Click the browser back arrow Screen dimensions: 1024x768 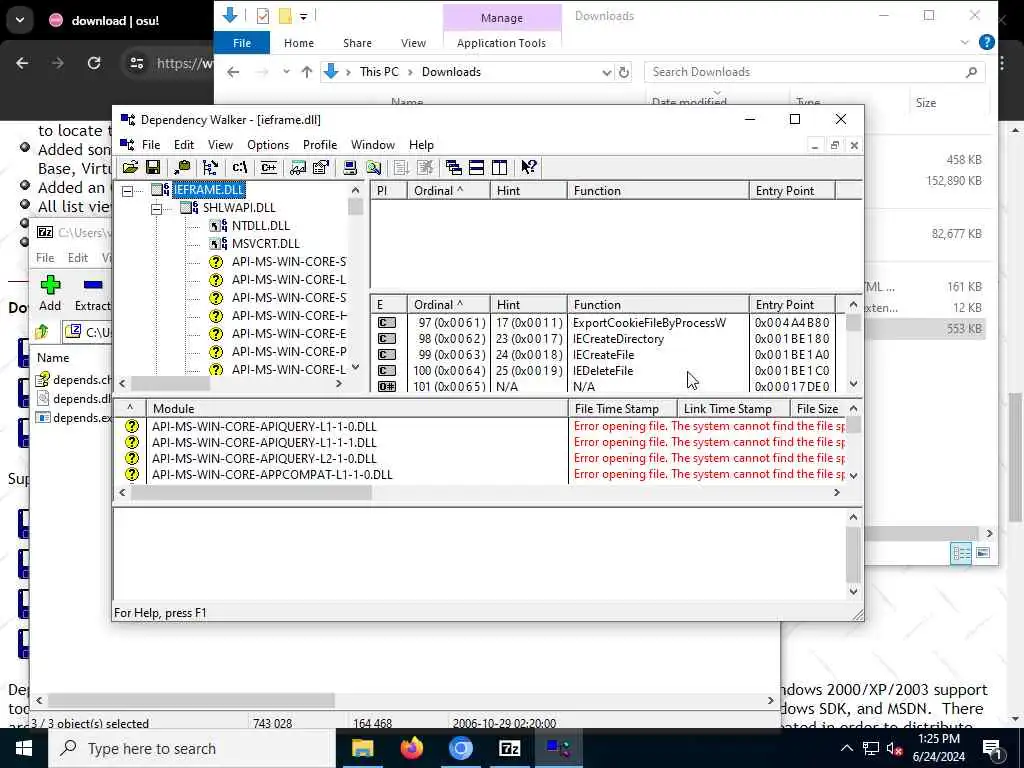point(22,63)
